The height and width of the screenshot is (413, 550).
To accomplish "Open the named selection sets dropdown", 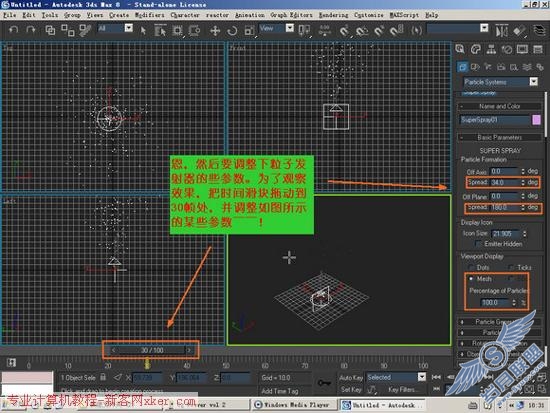I will pyautogui.click(x=458, y=28).
